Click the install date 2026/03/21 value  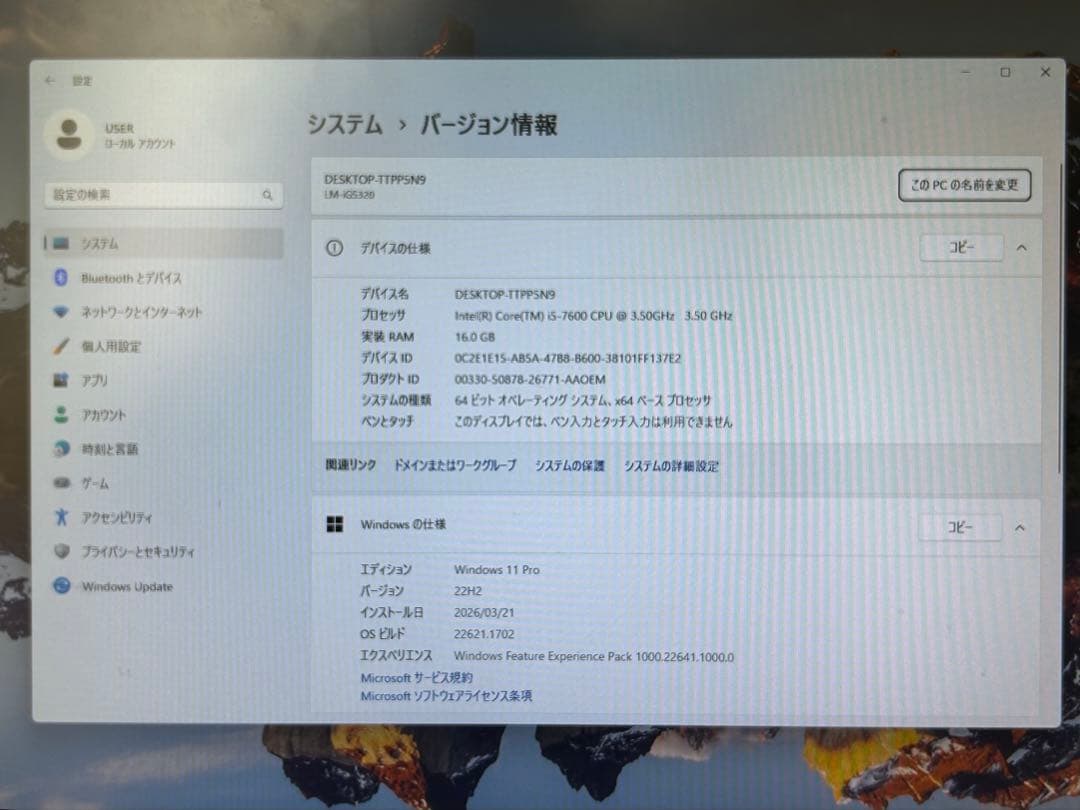click(484, 613)
